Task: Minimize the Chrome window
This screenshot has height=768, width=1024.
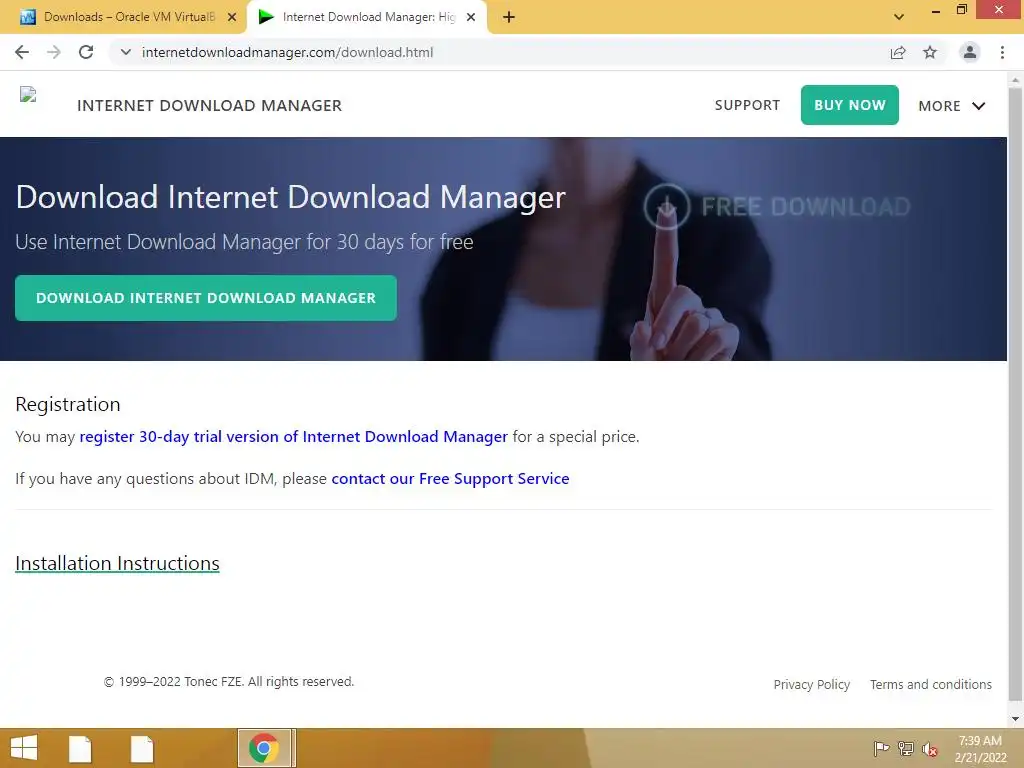Action: point(936,10)
